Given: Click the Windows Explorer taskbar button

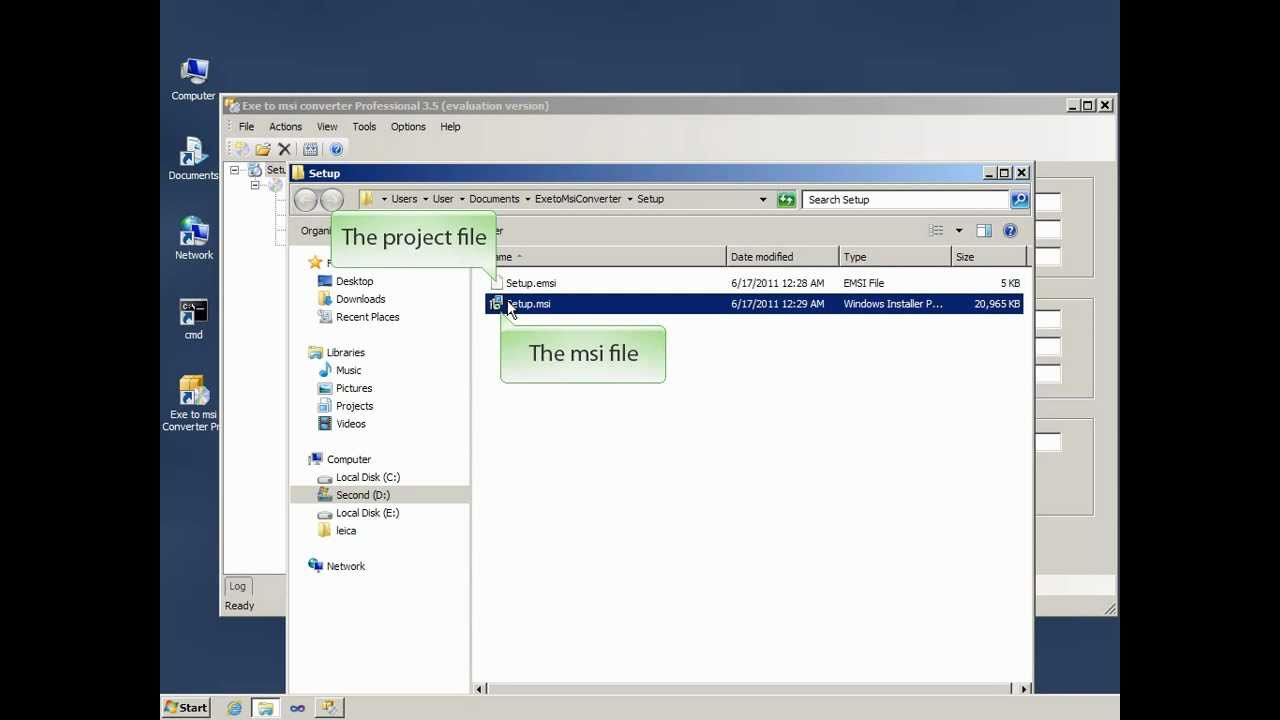Looking at the screenshot, I should [265, 708].
